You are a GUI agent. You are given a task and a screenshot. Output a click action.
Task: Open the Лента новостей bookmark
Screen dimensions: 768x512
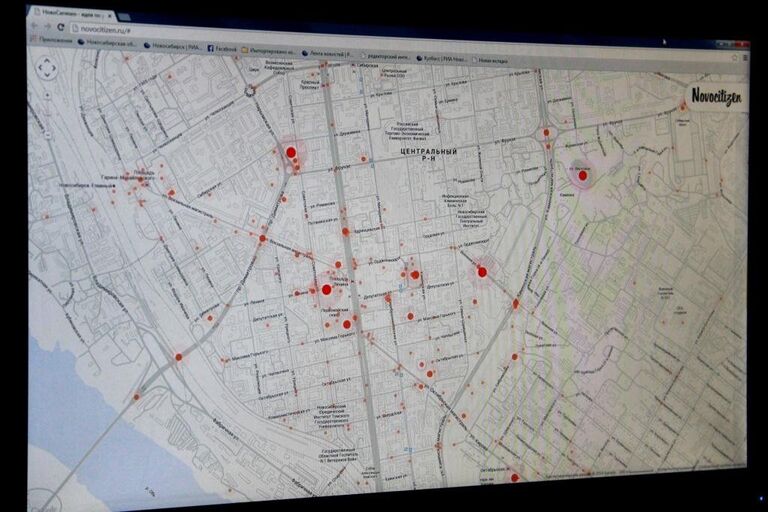326,53
